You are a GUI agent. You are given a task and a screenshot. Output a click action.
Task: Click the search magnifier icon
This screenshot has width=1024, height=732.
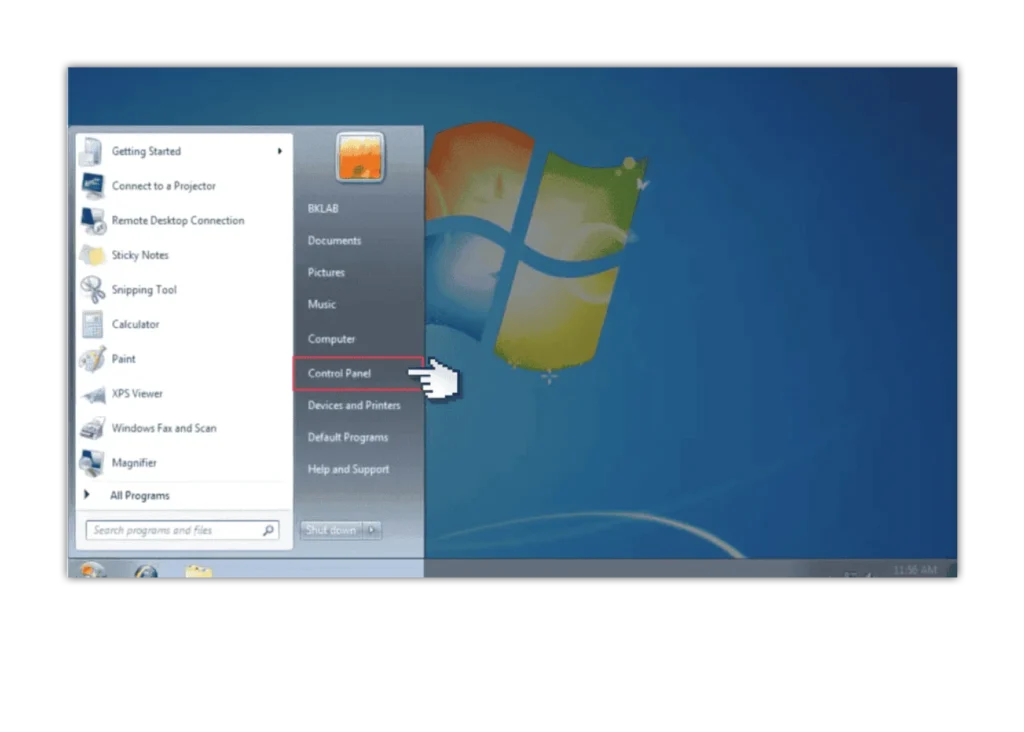point(268,530)
